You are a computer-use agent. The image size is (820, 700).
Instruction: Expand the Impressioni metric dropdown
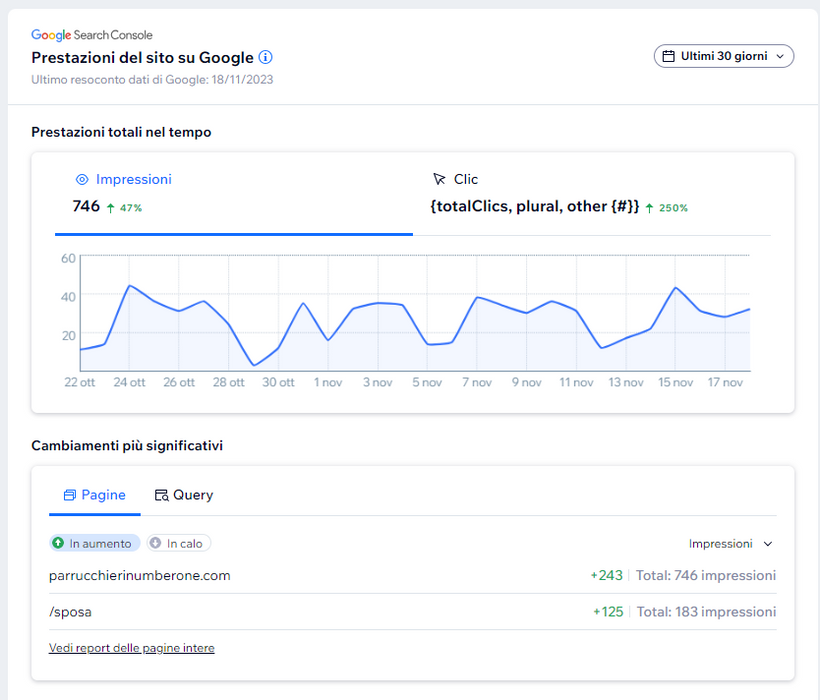click(731, 544)
